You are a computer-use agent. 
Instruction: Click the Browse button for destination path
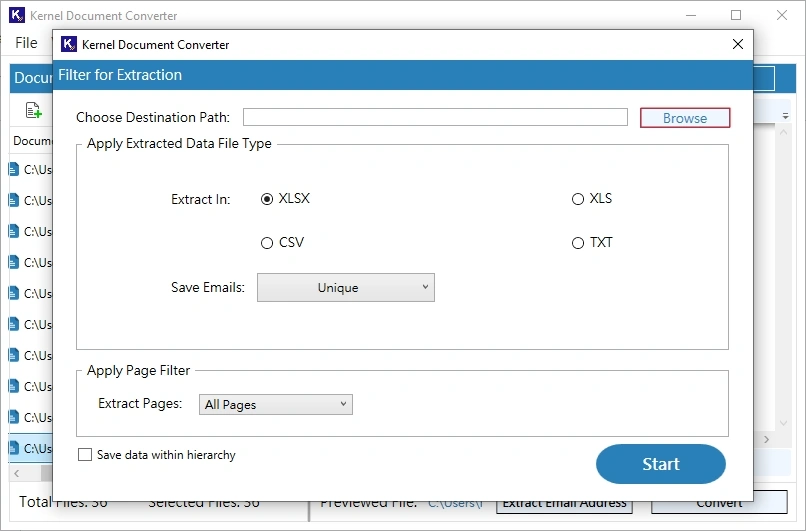pyautogui.click(x=685, y=118)
